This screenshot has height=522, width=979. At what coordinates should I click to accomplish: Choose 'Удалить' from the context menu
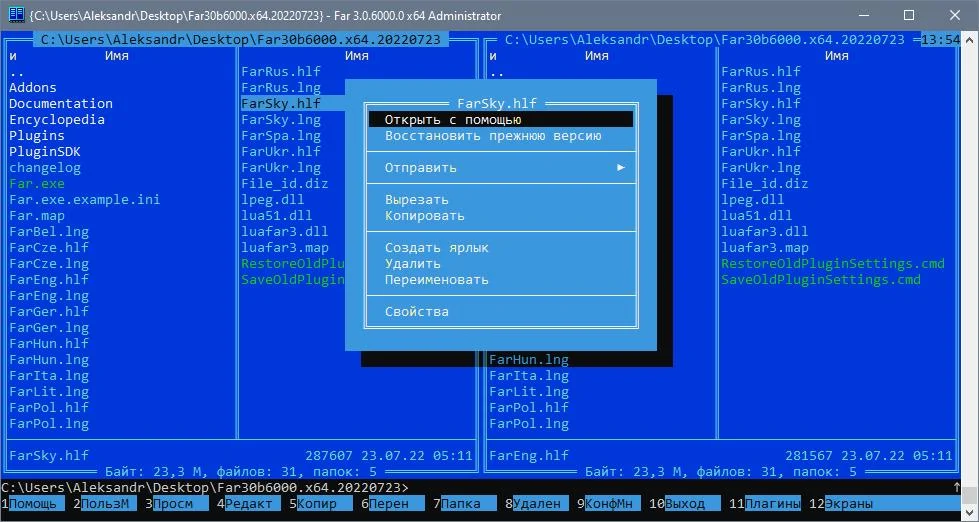tap(412, 264)
